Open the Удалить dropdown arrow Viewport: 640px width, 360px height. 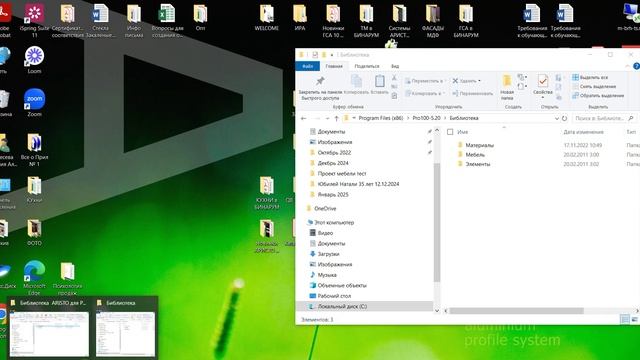[x=479, y=81]
